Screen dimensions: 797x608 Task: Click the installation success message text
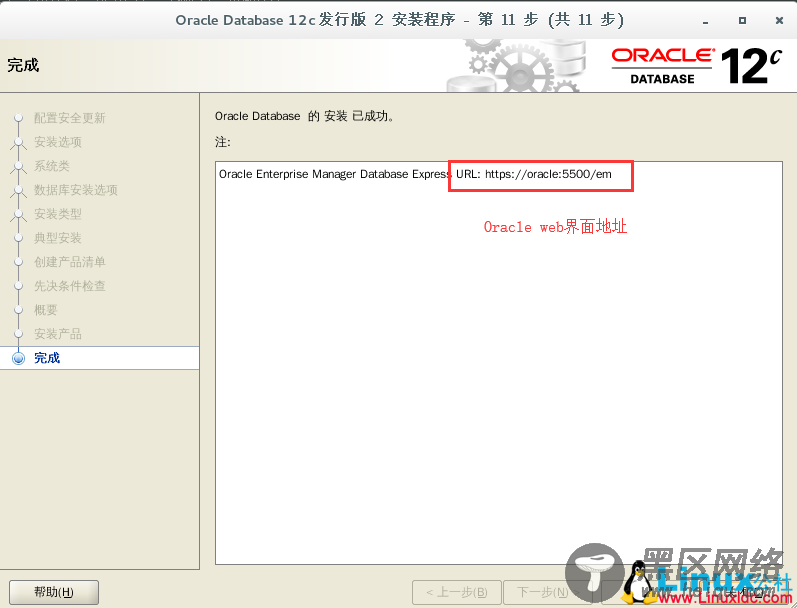point(305,116)
